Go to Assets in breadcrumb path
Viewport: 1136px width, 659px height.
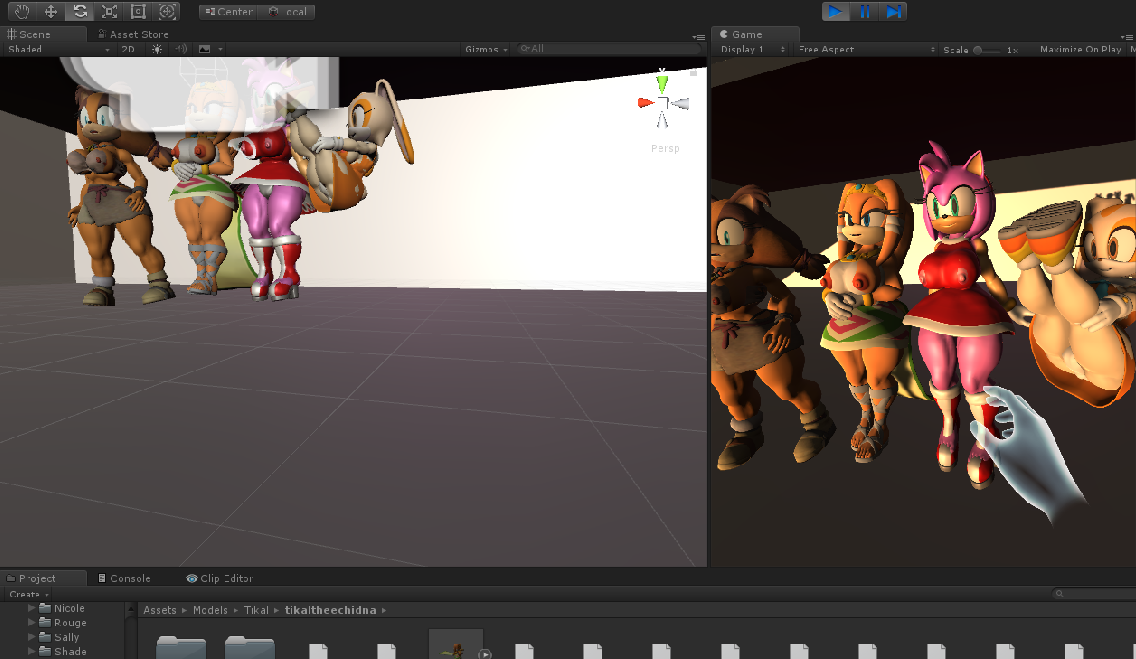[159, 610]
